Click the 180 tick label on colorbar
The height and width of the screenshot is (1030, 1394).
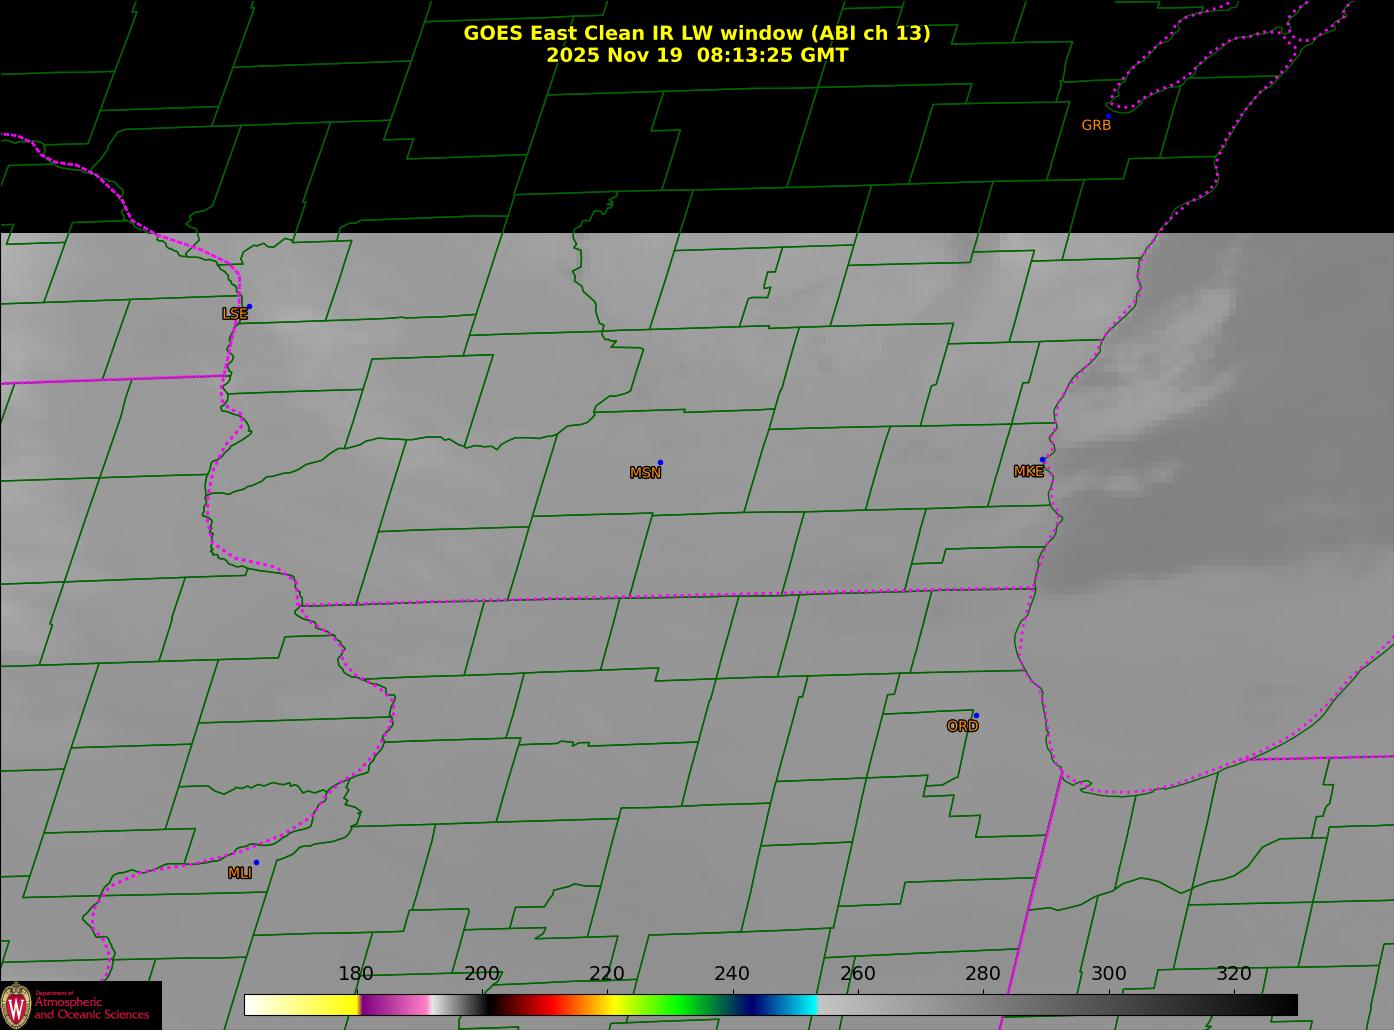355,974
